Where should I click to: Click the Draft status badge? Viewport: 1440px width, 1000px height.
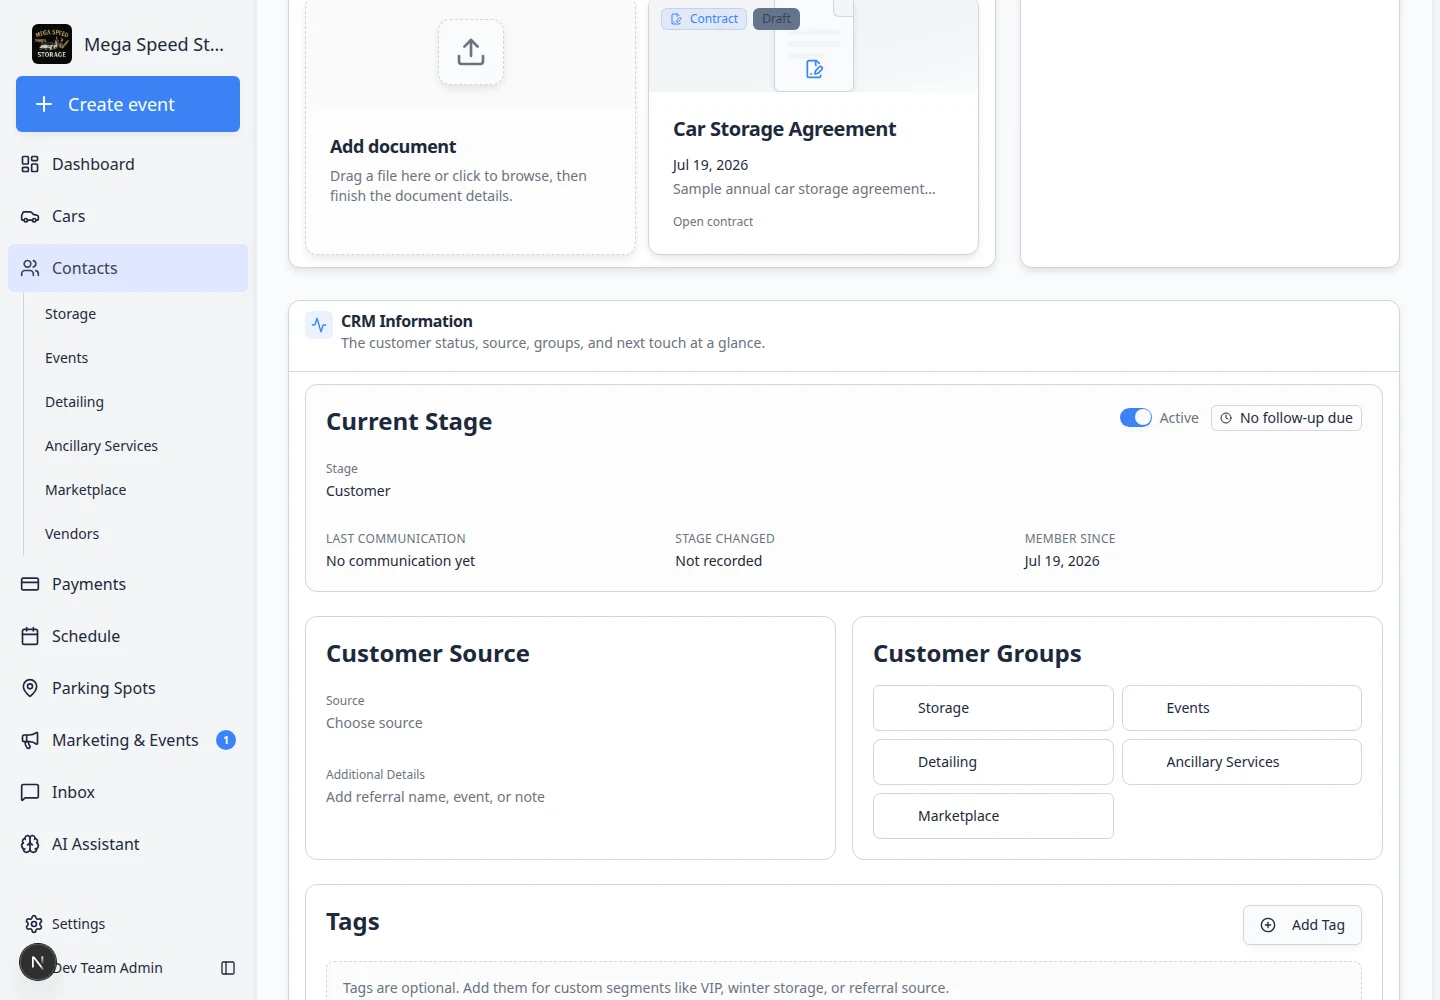(776, 19)
